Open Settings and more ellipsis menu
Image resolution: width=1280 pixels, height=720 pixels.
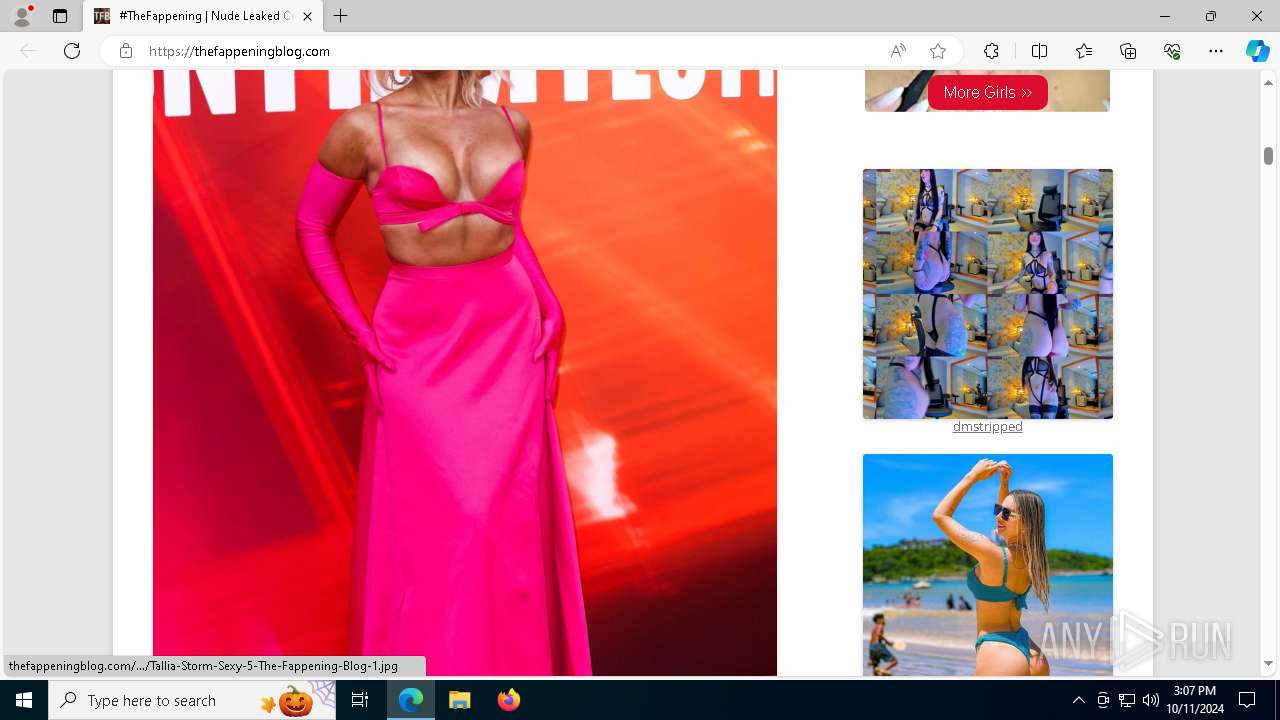coord(1216,51)
